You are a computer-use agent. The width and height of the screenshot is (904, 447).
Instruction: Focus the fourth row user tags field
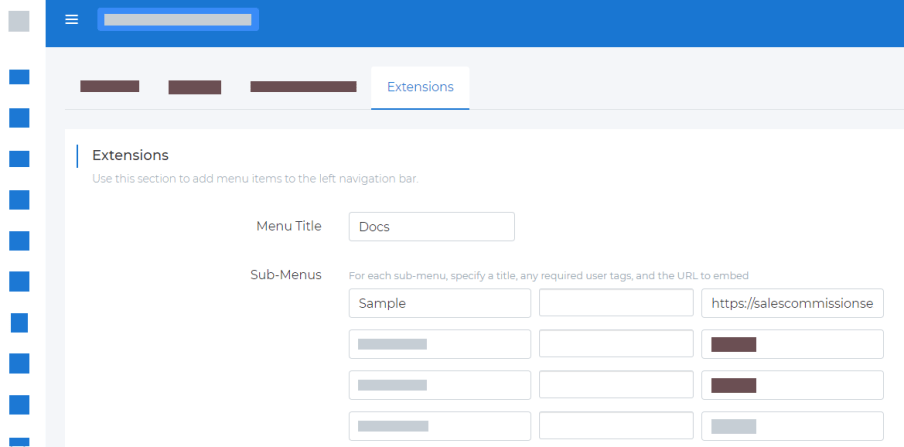click(616, 426)
